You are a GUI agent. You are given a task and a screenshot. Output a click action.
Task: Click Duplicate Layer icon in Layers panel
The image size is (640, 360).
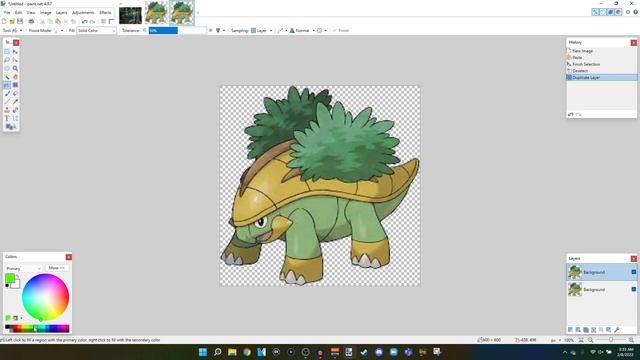(586, 330)
